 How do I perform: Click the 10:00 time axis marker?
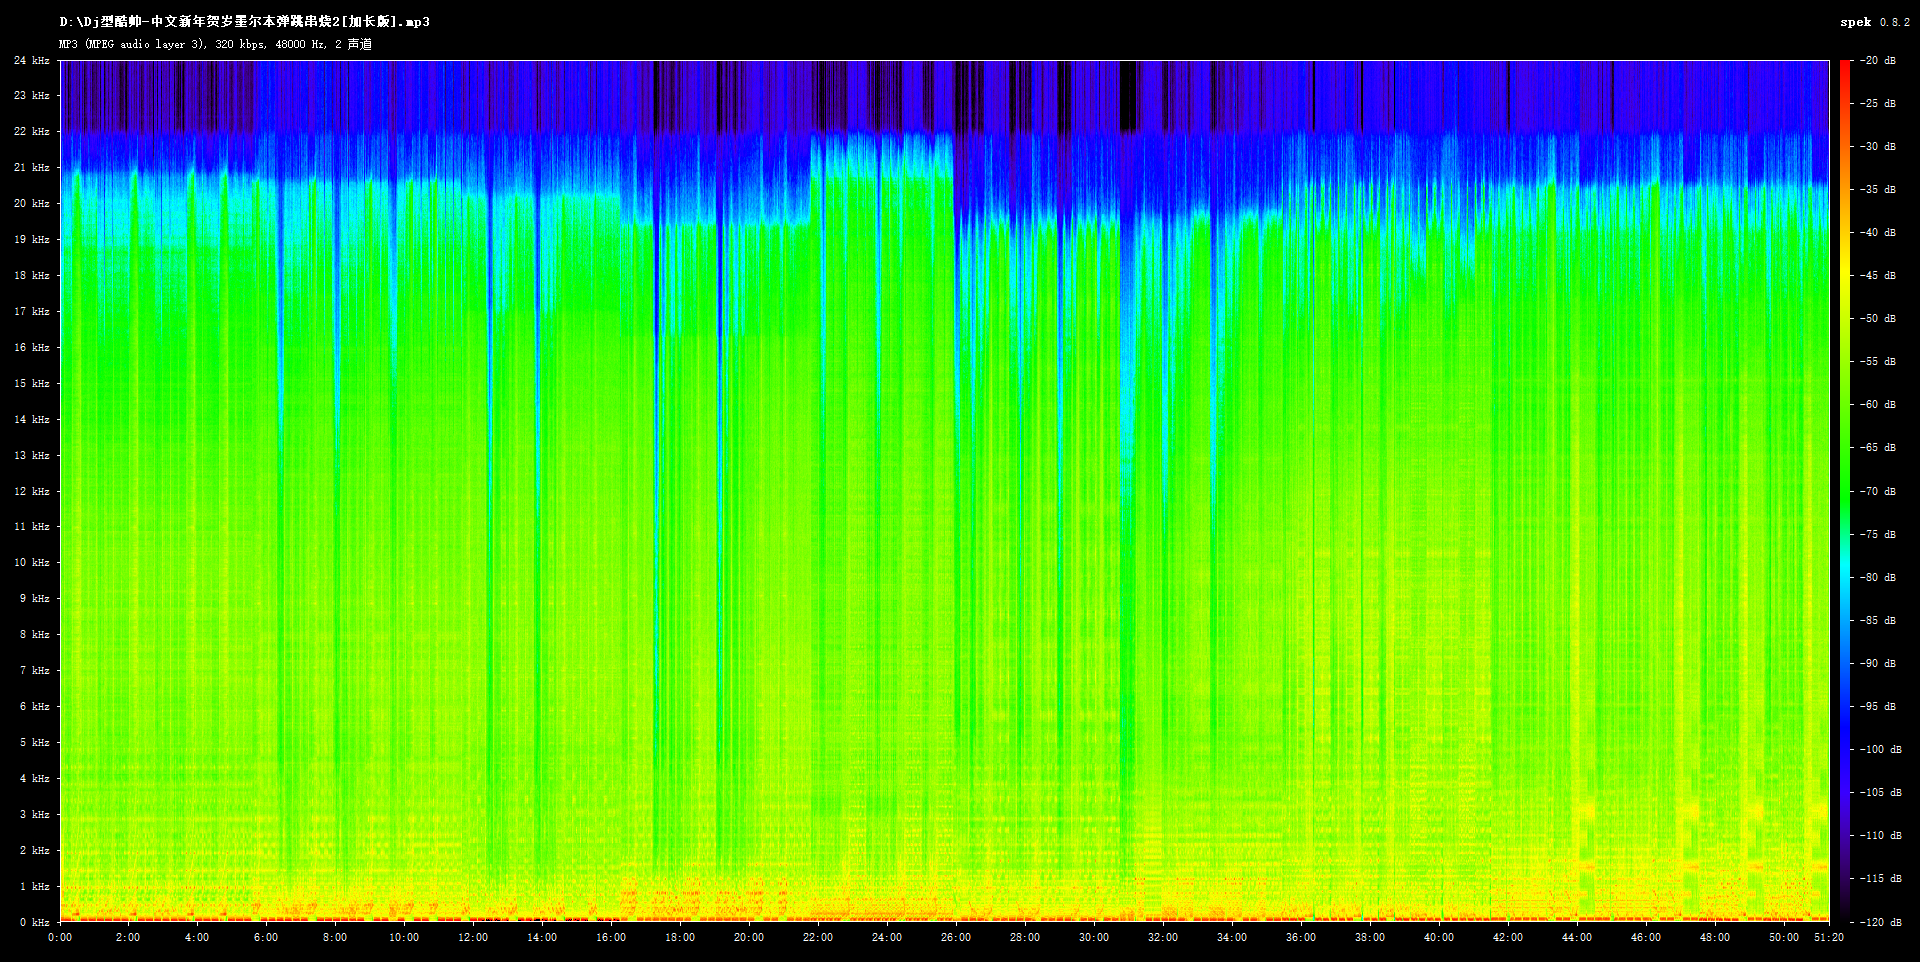[404, 938]
